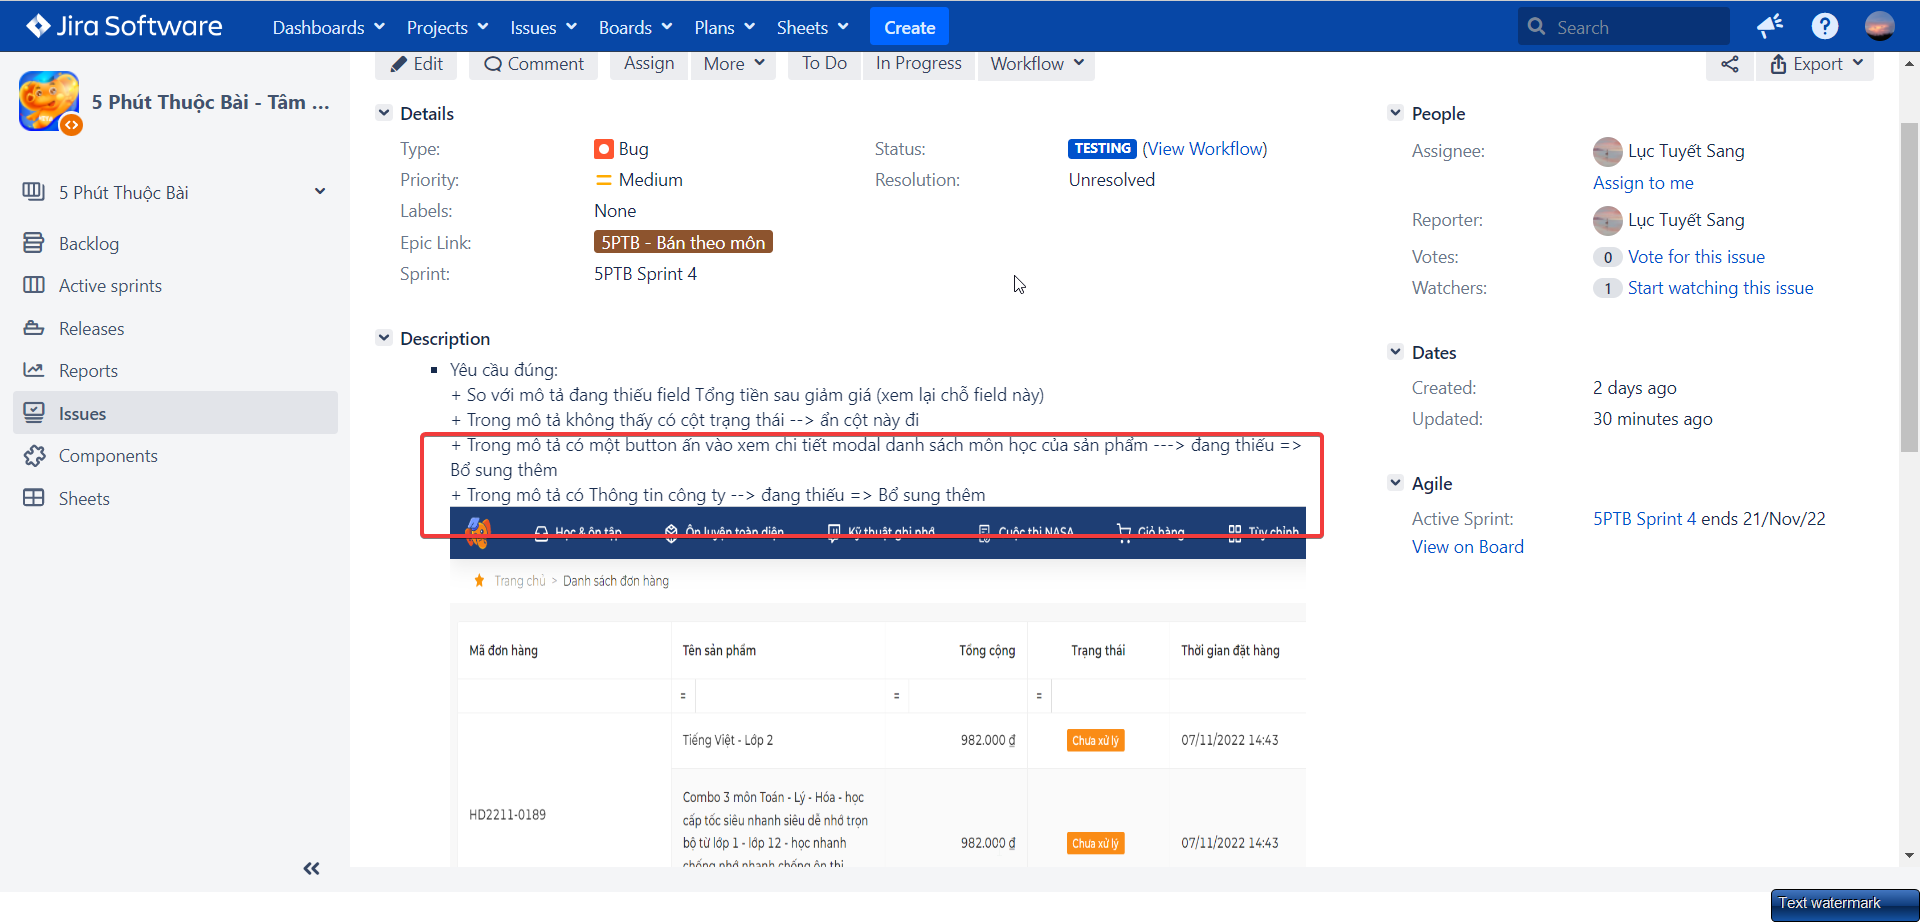Screen dimensions: 1920x922
Task: Click the Releases ship icon
Action: 34,328
